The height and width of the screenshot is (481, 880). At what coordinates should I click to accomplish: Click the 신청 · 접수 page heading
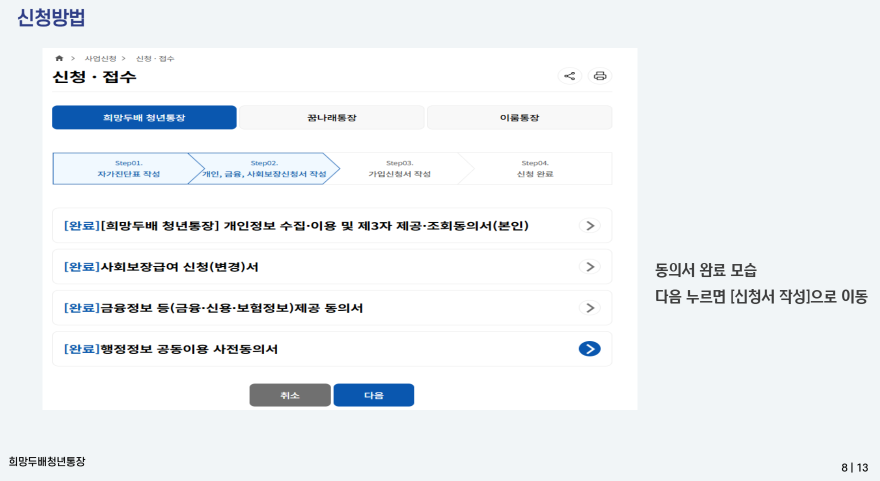click(x=94, y=77)
